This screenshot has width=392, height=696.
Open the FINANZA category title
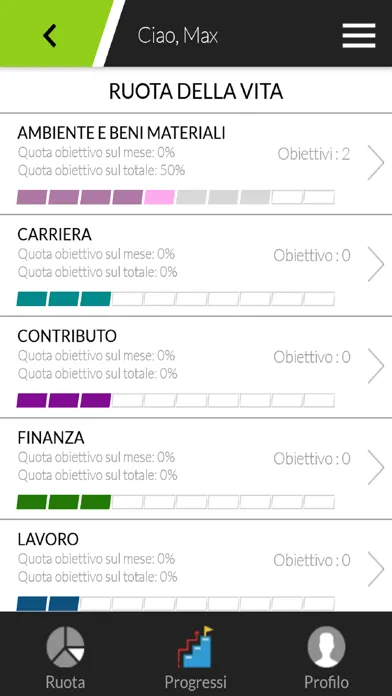[x=51, y=438]
